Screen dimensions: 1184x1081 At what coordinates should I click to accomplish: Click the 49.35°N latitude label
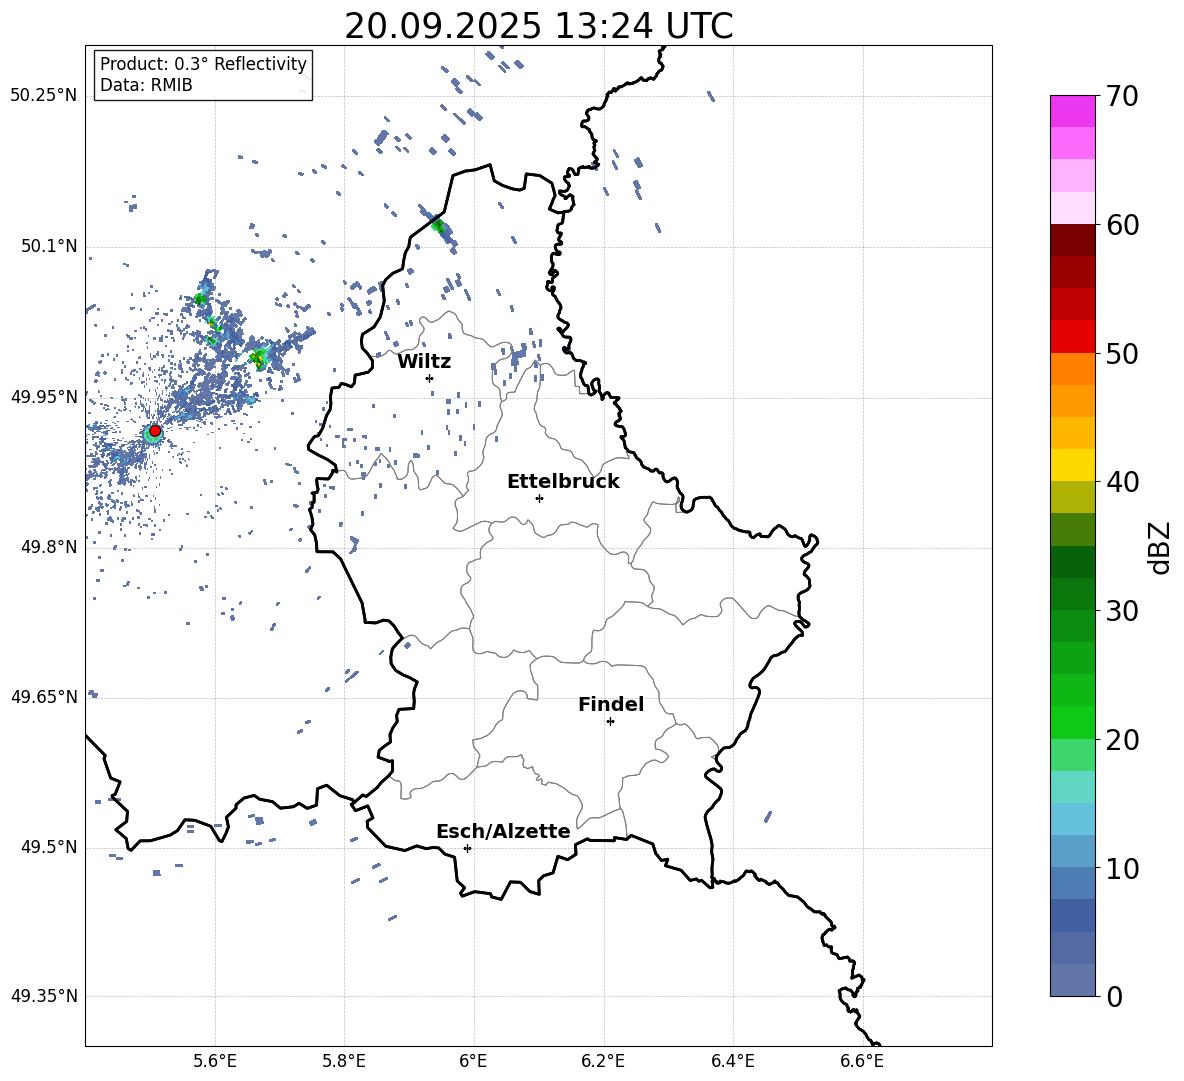coord(44,996)
